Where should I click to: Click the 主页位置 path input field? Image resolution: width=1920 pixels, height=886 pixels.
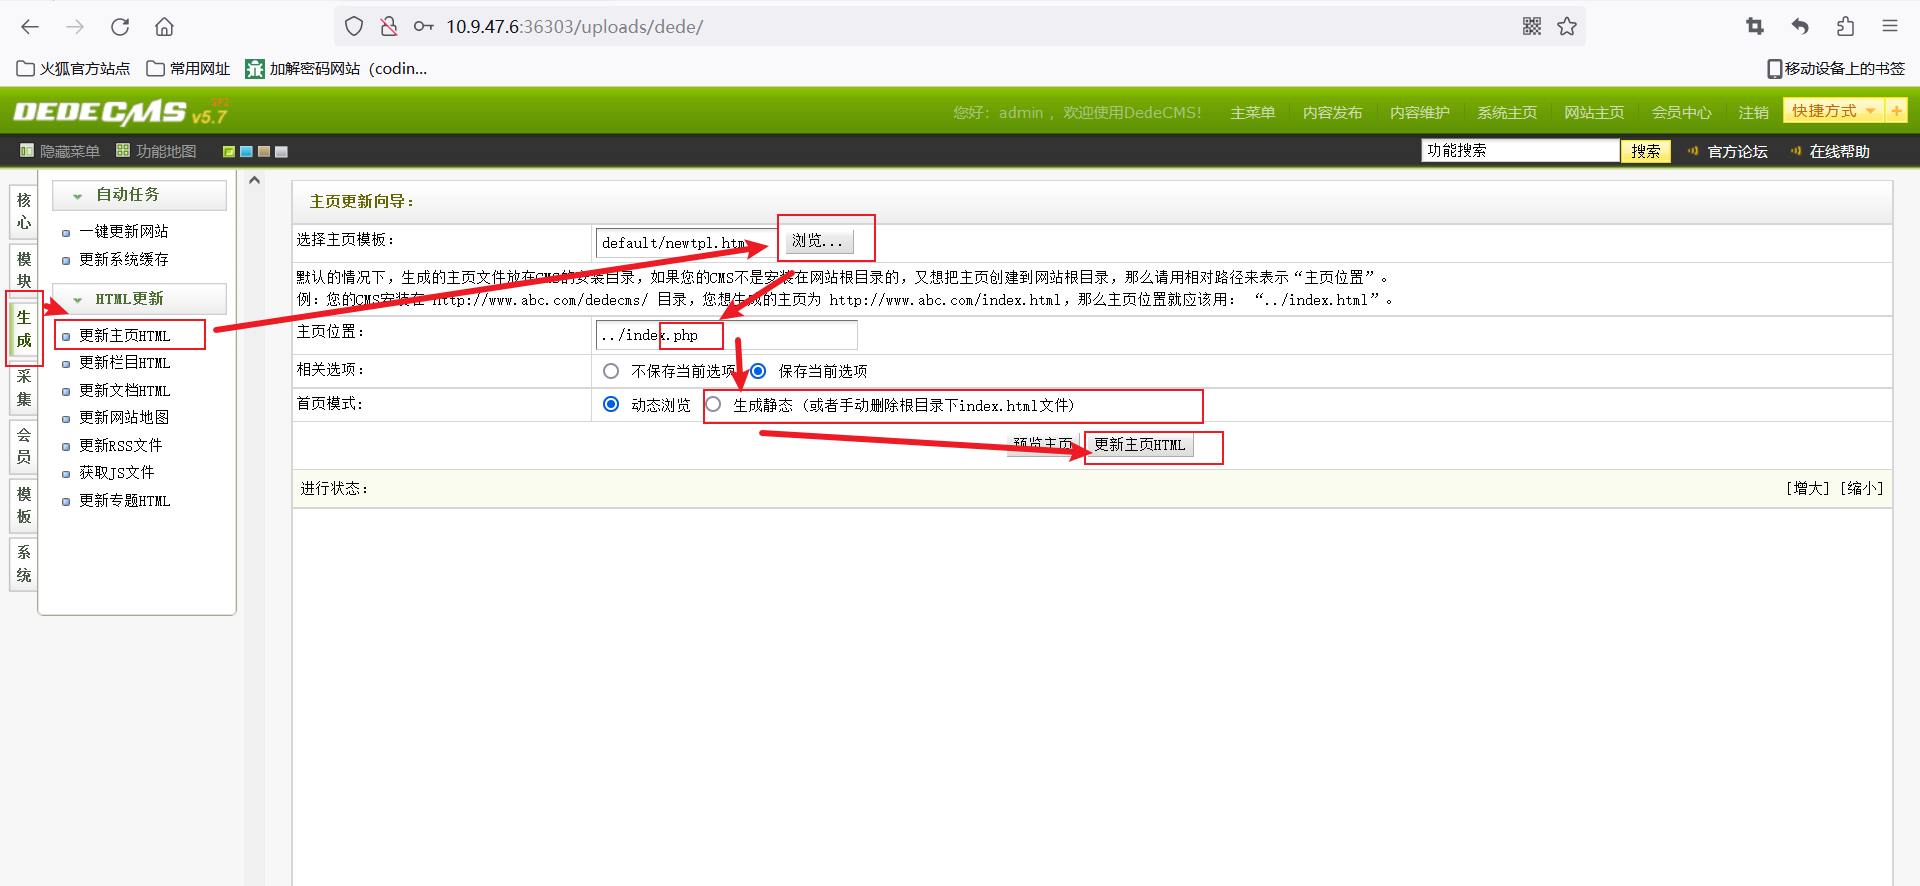click(x=726, y=335)
